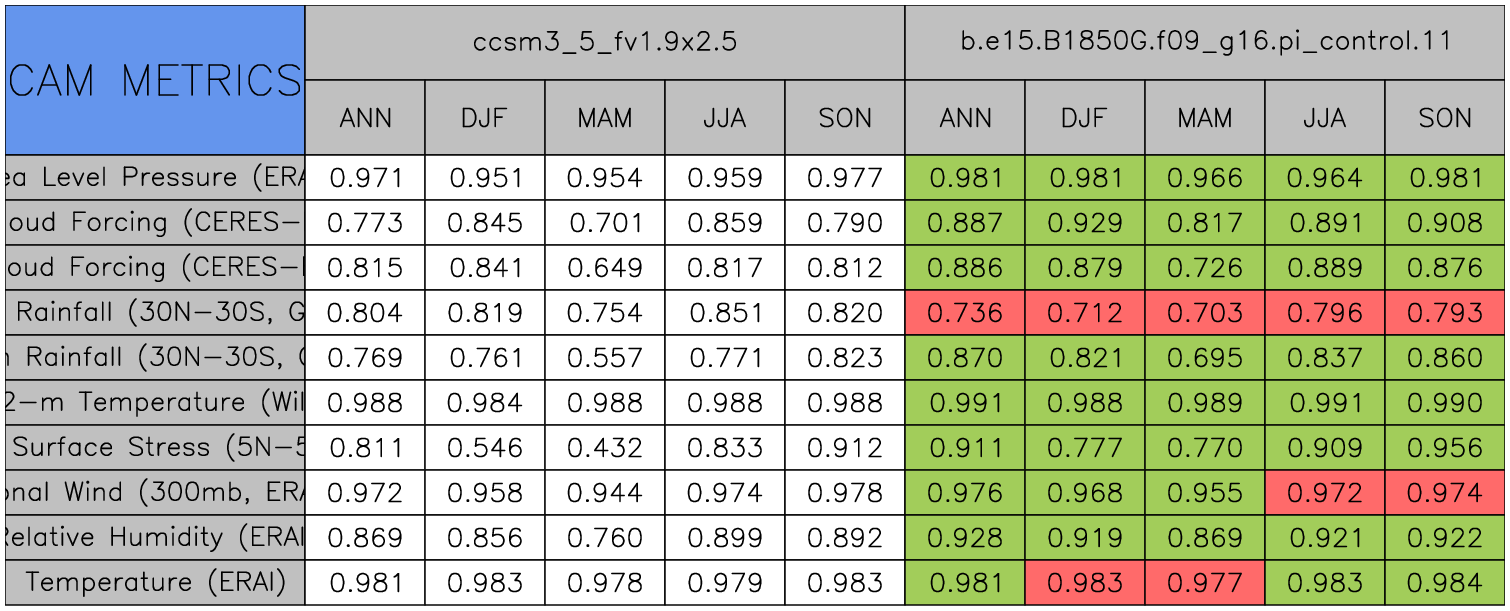This screenshot has width=1510, height=611.
Task: Click the 2-m Temperature row label
Action: [x=155, y=403]
